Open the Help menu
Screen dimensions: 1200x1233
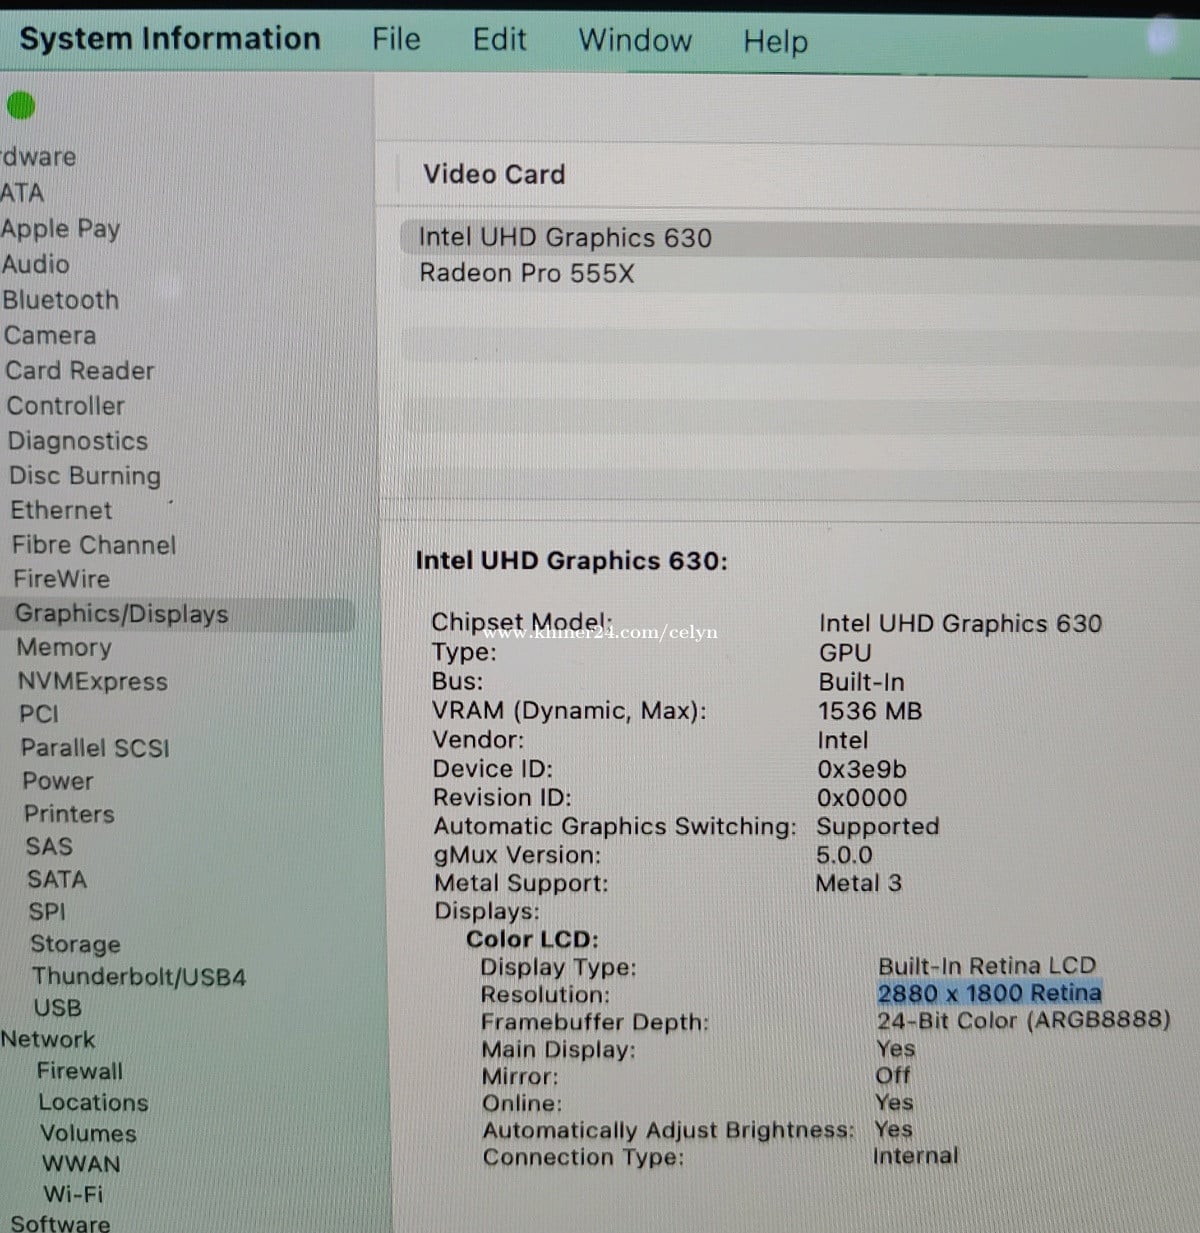click(x=775, y=41)
